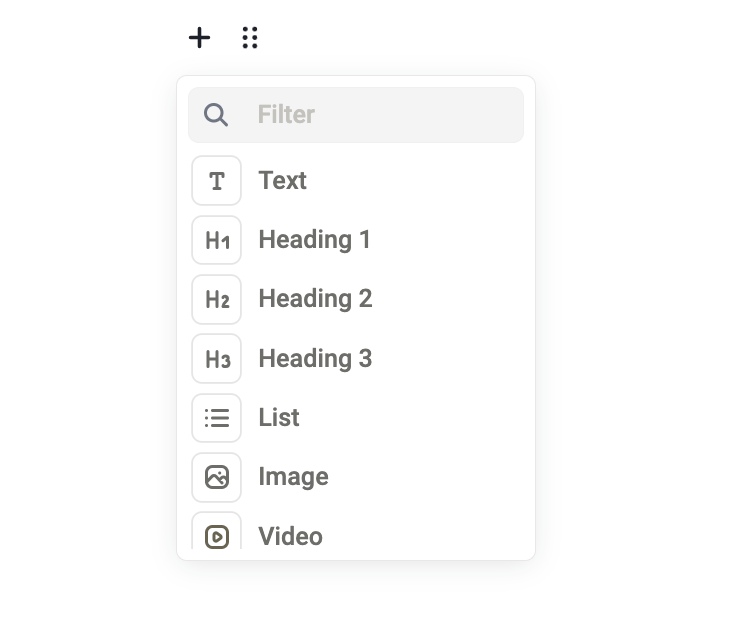750x634 pixels.
Task: Click the bulleted list icon
Action: (217, 418)
